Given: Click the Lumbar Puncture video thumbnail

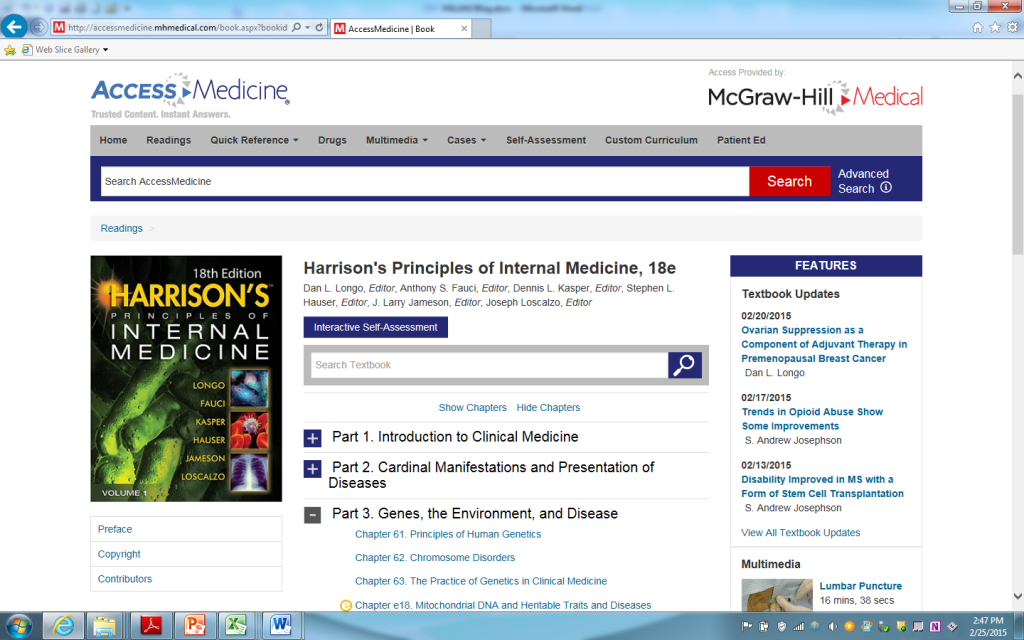Looking at the screenshot, I should coord(776,595).
